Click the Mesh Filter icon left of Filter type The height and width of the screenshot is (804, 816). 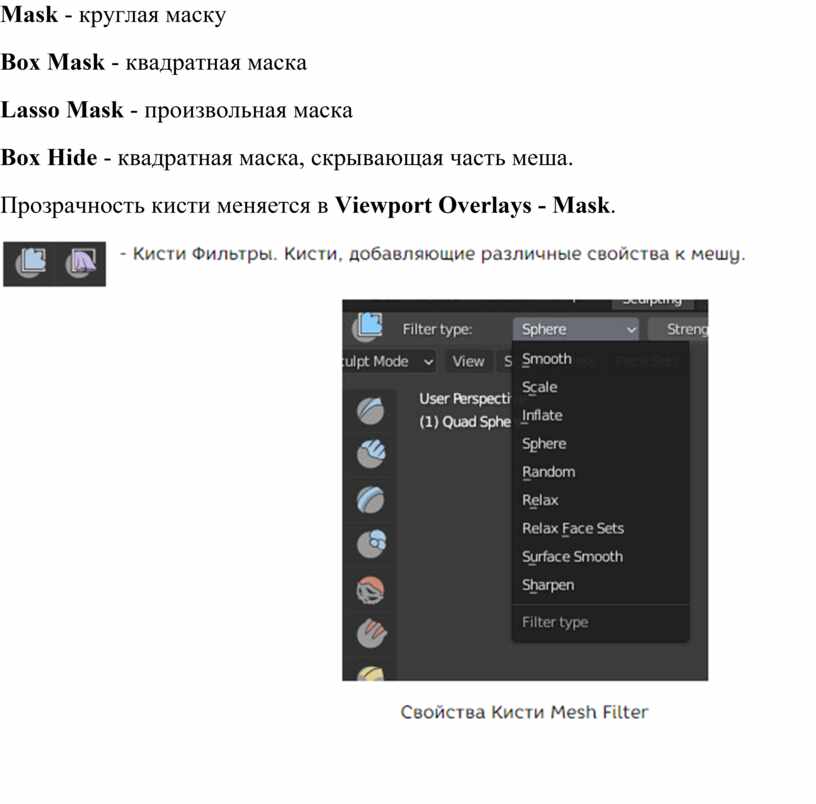[x=369, y=328]
